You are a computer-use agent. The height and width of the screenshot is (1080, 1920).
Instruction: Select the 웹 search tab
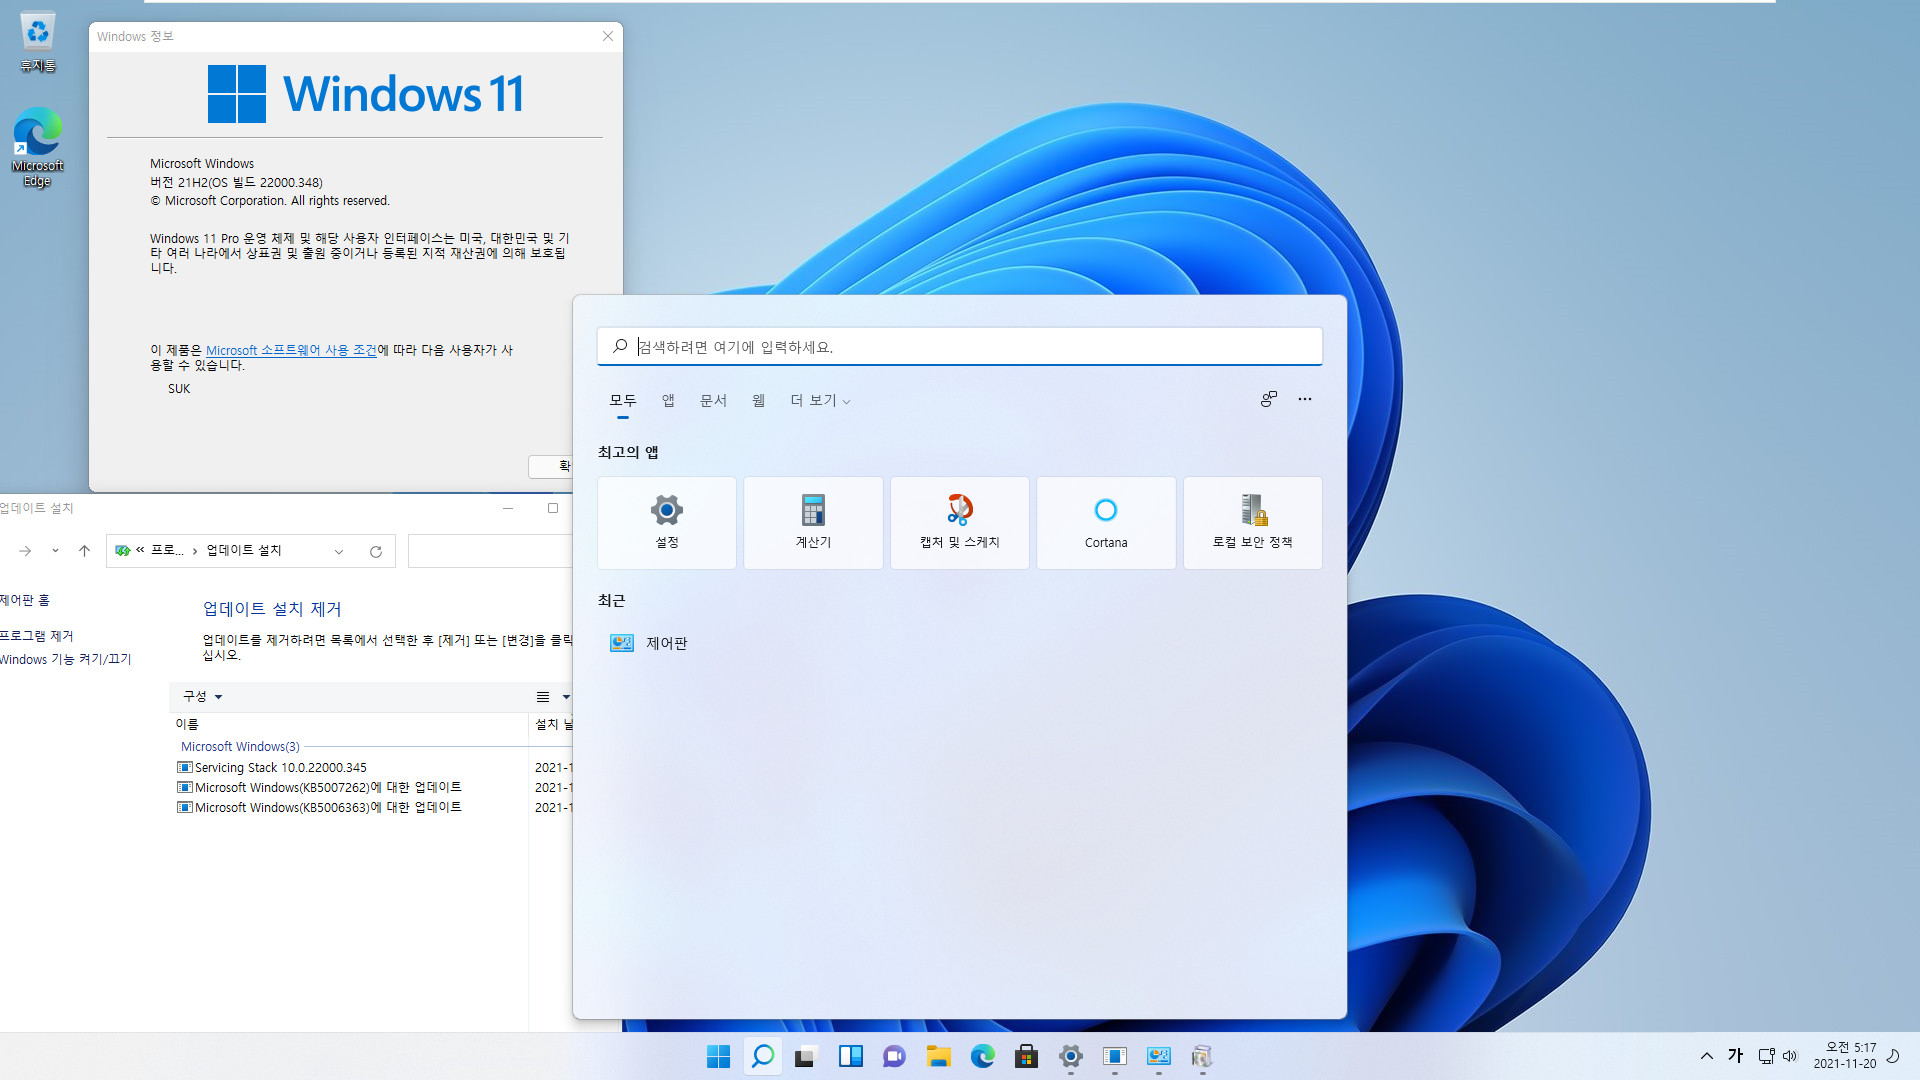pos(758,400)
